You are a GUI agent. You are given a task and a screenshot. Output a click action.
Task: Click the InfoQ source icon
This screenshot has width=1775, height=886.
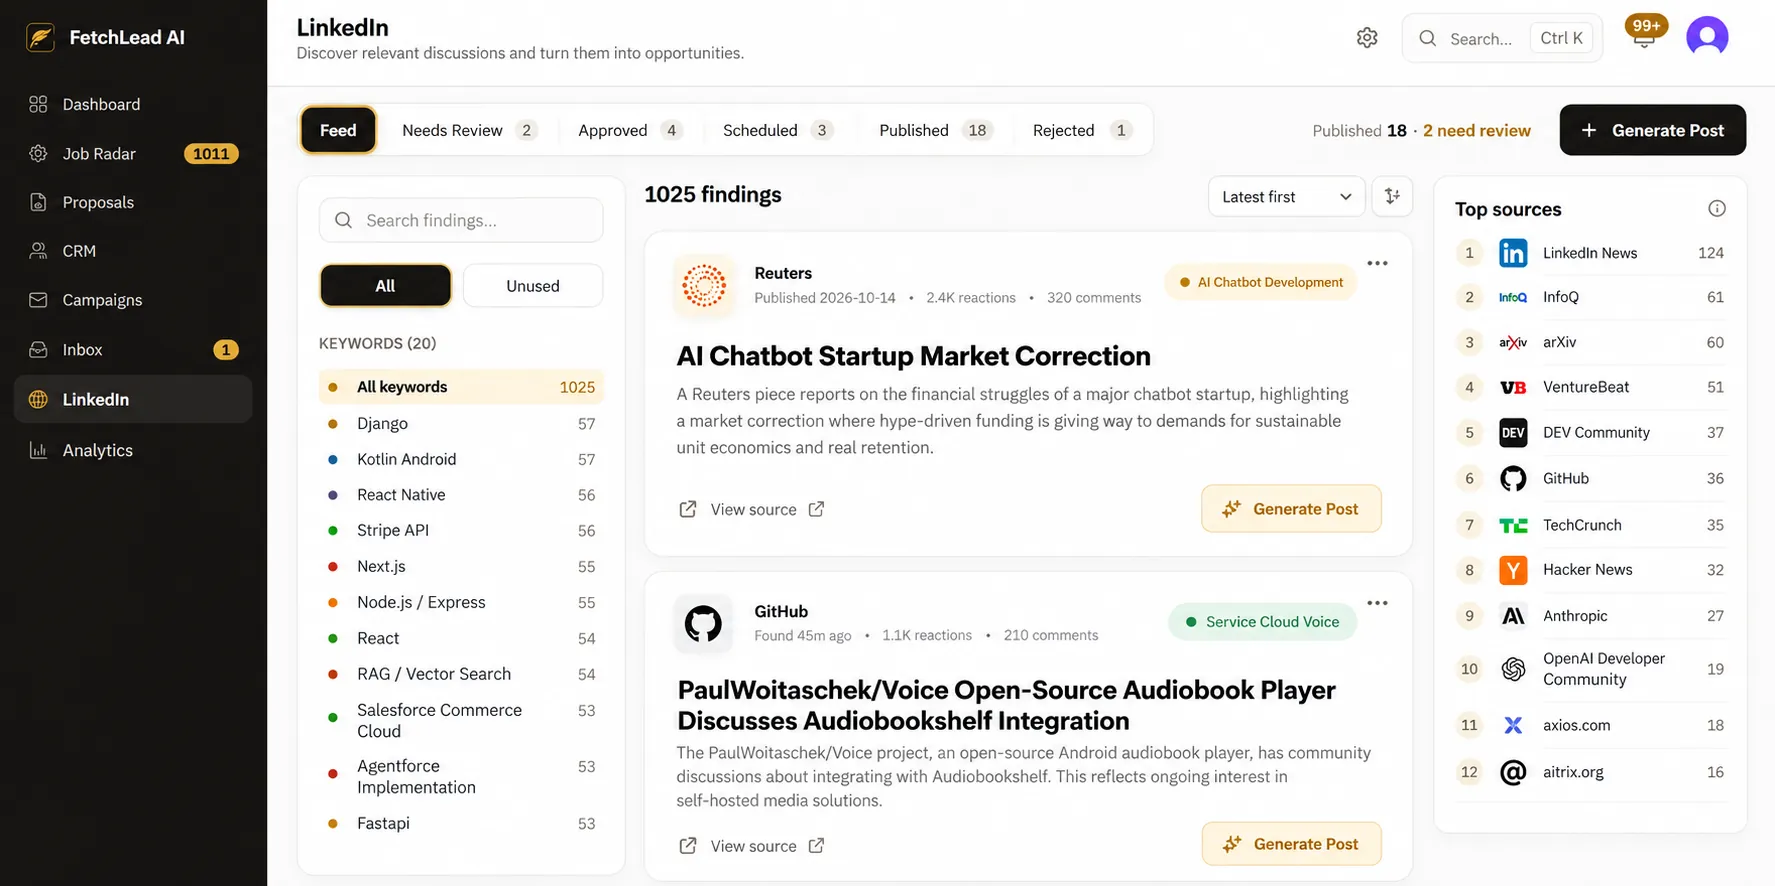point(1513,297)
